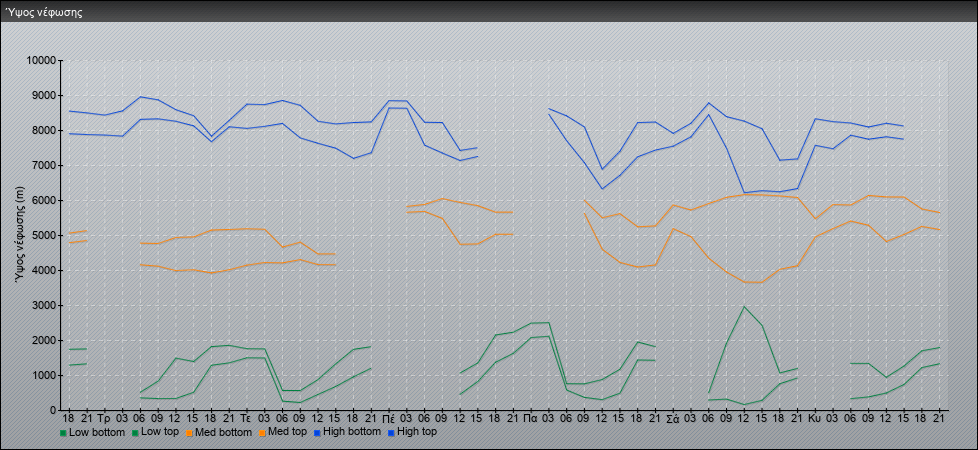Screen dimensions: 978x450
Task: Click the 0 value on the y-axis
Action: 54,410
